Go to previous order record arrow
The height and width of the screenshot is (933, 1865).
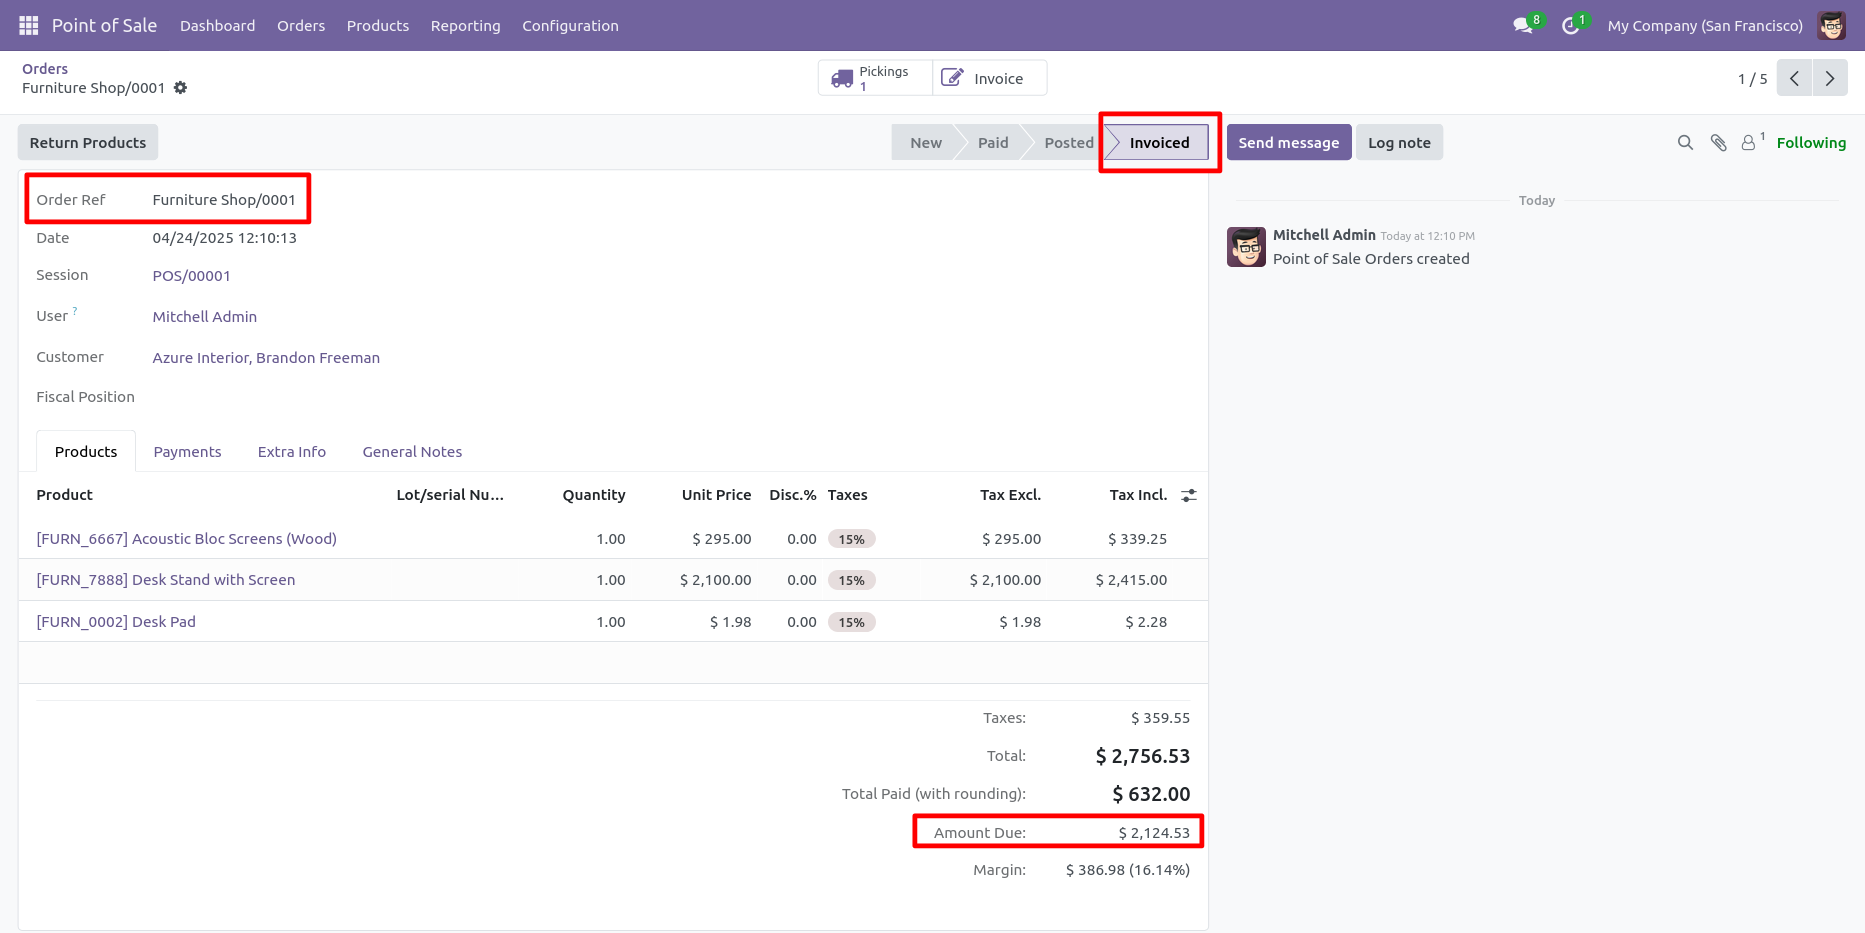1794,78
